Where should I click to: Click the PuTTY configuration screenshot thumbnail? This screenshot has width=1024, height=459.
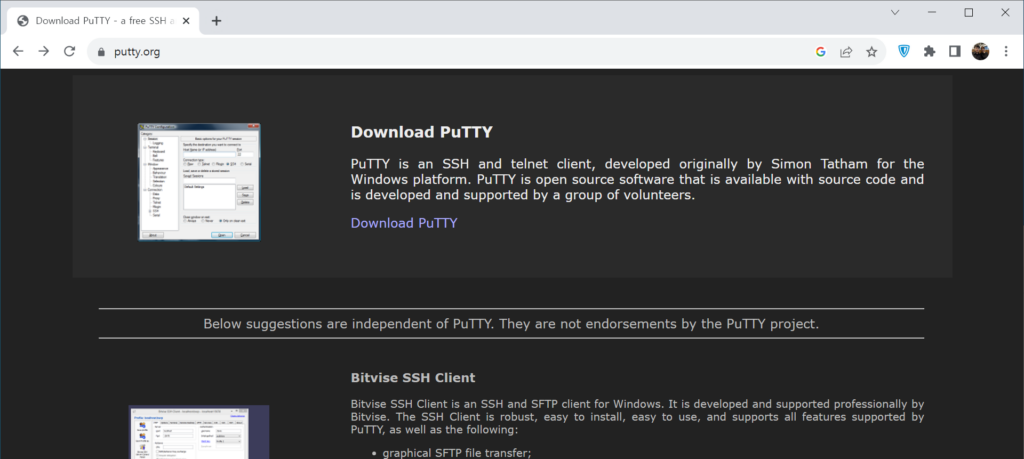click(199, 182)
